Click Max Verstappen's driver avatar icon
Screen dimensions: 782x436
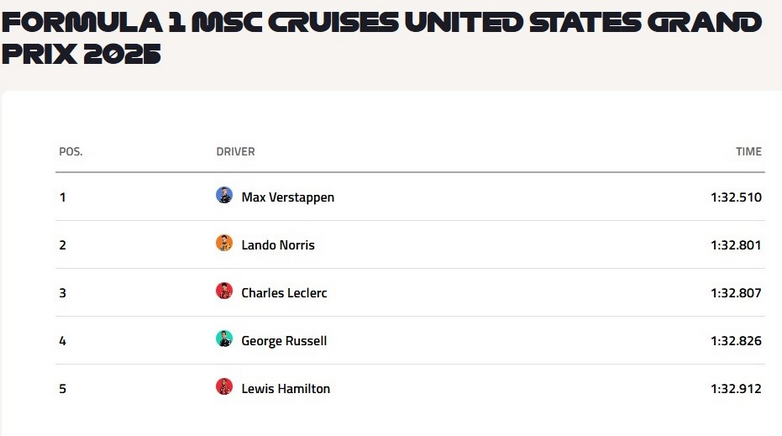224,196
